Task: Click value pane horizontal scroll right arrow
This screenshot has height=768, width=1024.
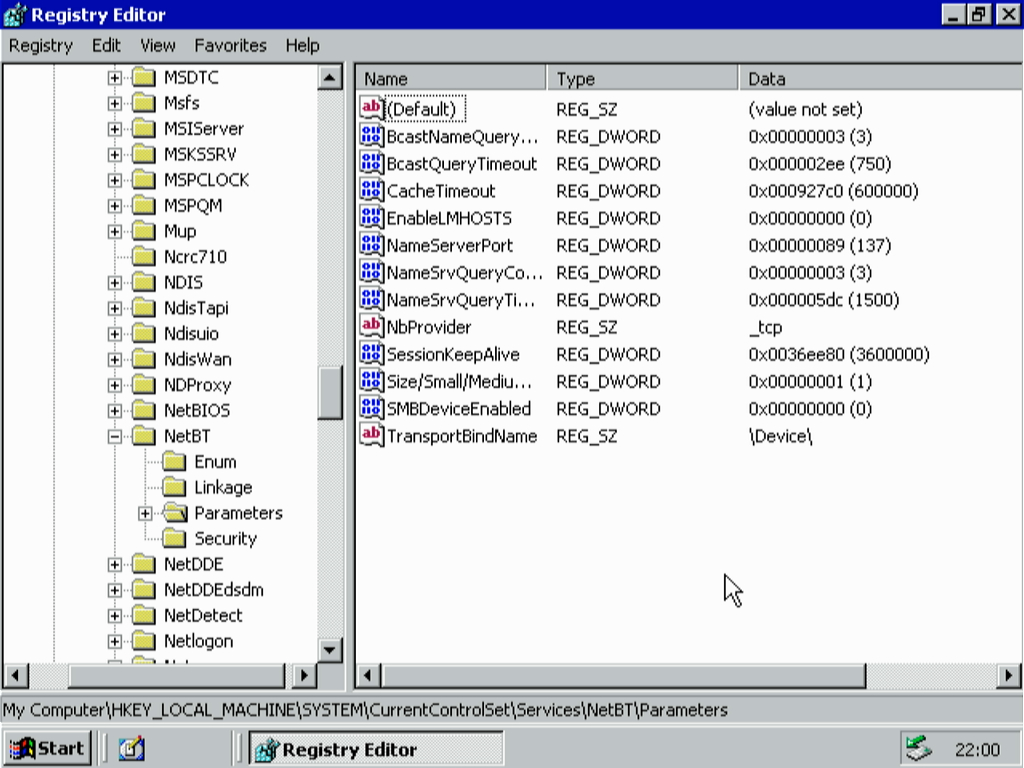Action: [x=1009, y=675]
